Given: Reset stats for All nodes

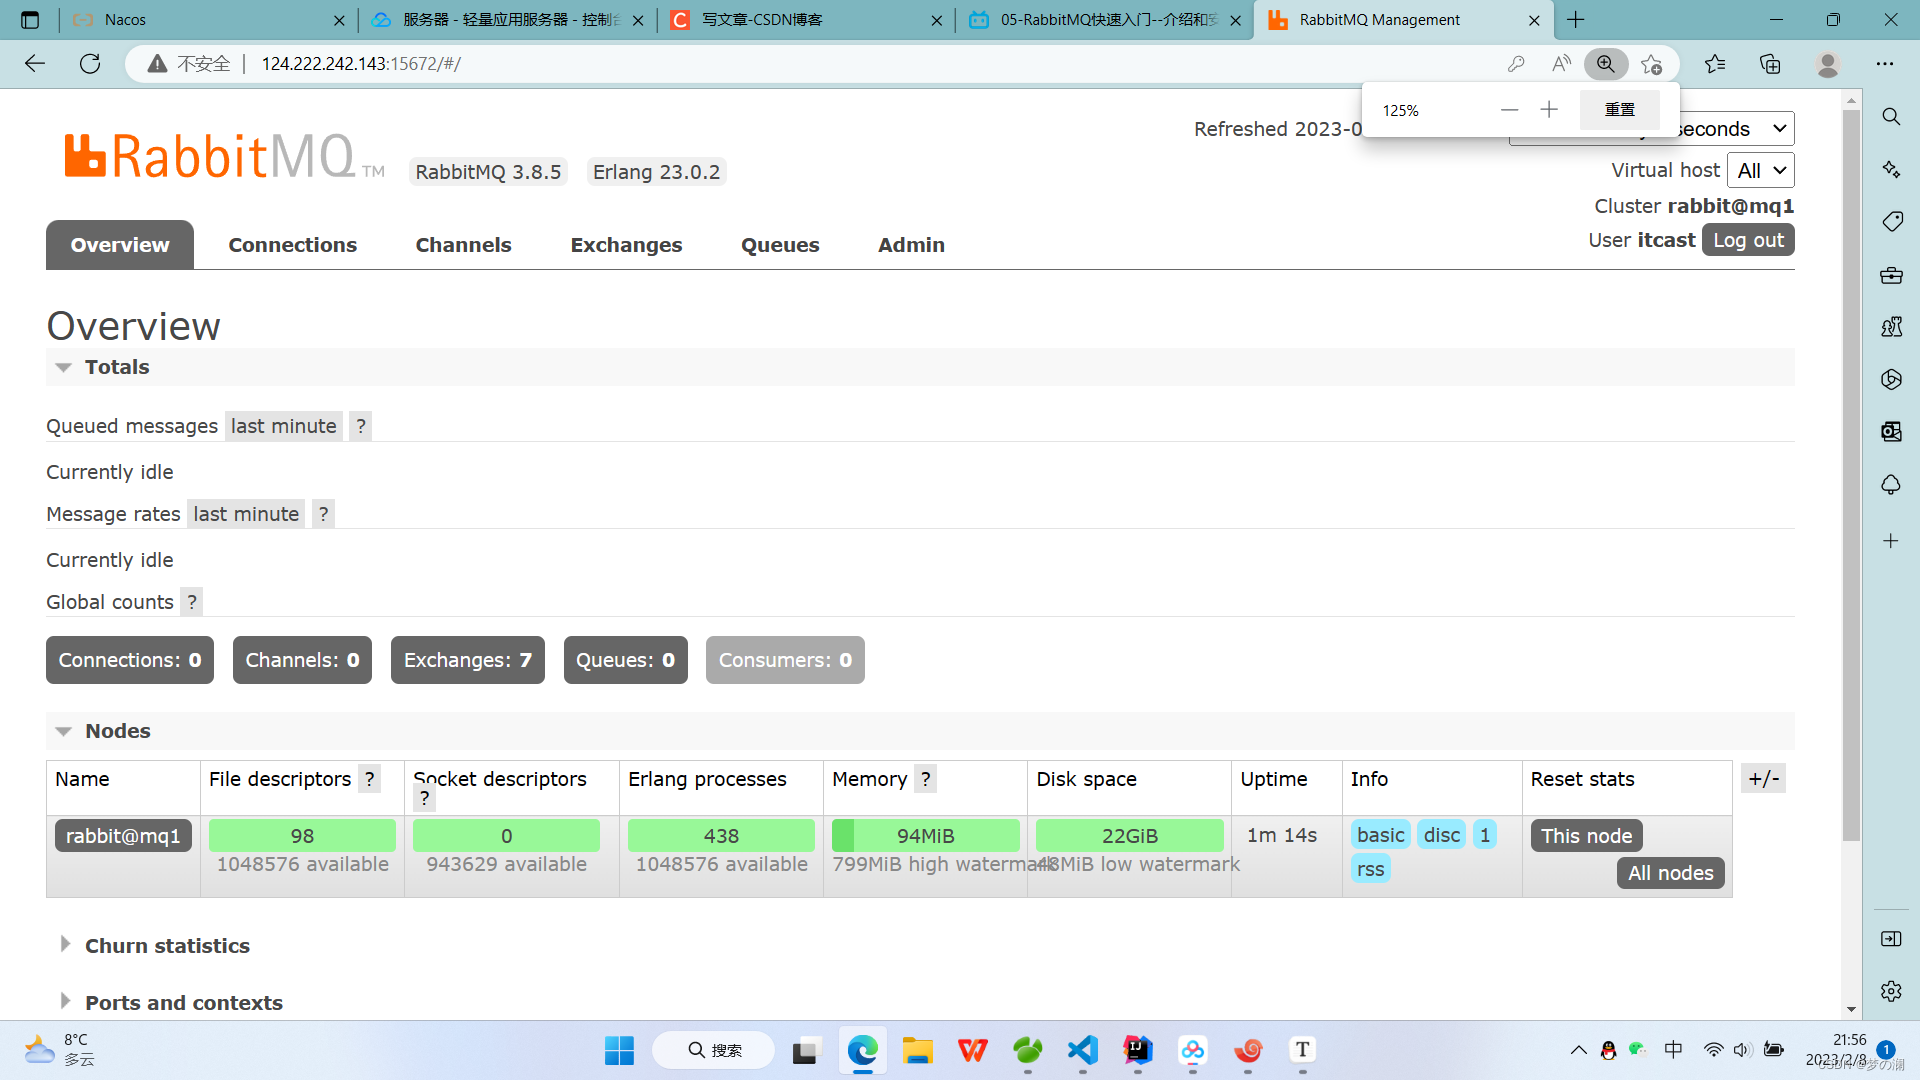Looking at the screenshot, I should 1670,873.
